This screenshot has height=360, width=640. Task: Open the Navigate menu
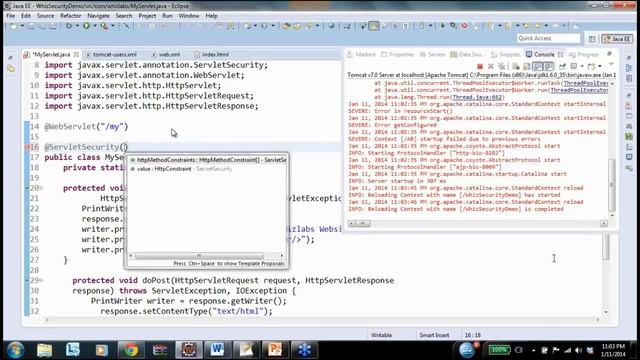point(98,16)
